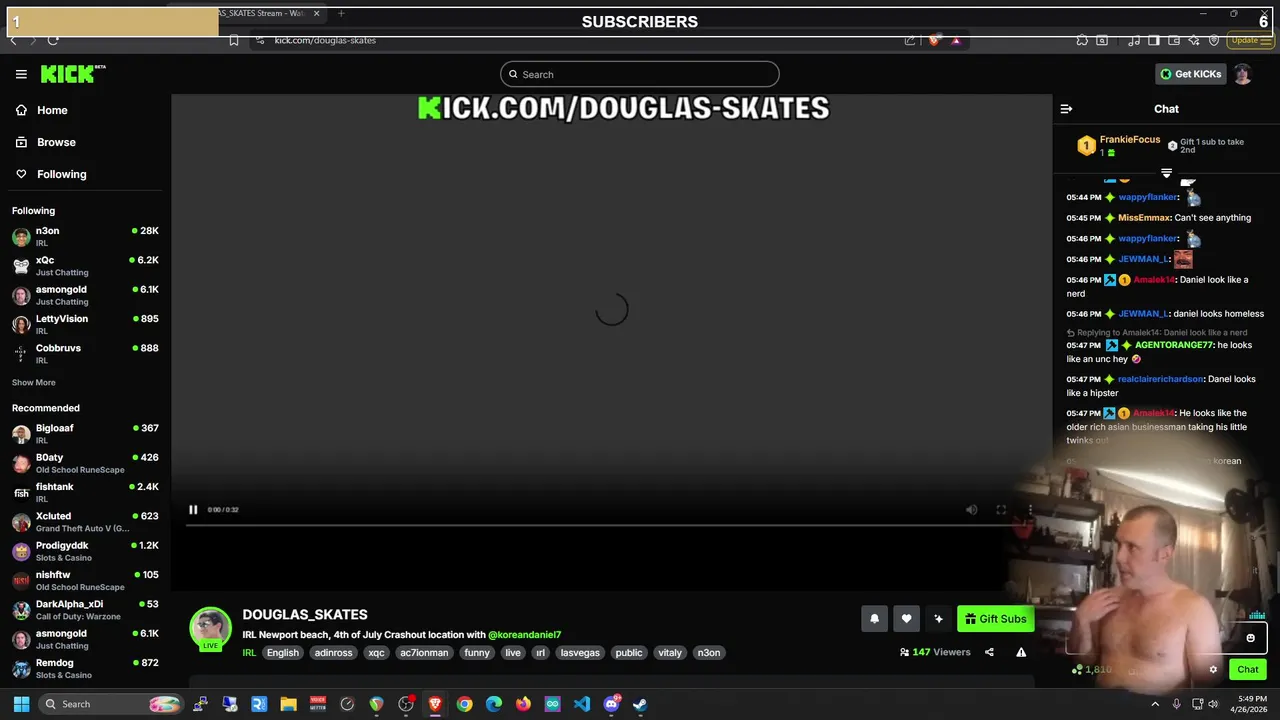Open nishftw in Recommended list
This screenshot has height=720, width=1280.
(85, 580)
